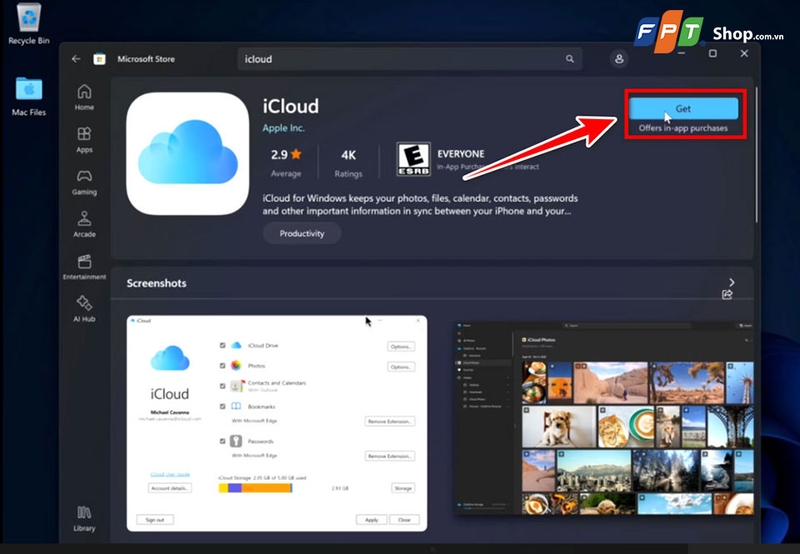Open the Recycle Bin desktop icon
The width and height of the screenshot is (800, 554).
(29, 23)
